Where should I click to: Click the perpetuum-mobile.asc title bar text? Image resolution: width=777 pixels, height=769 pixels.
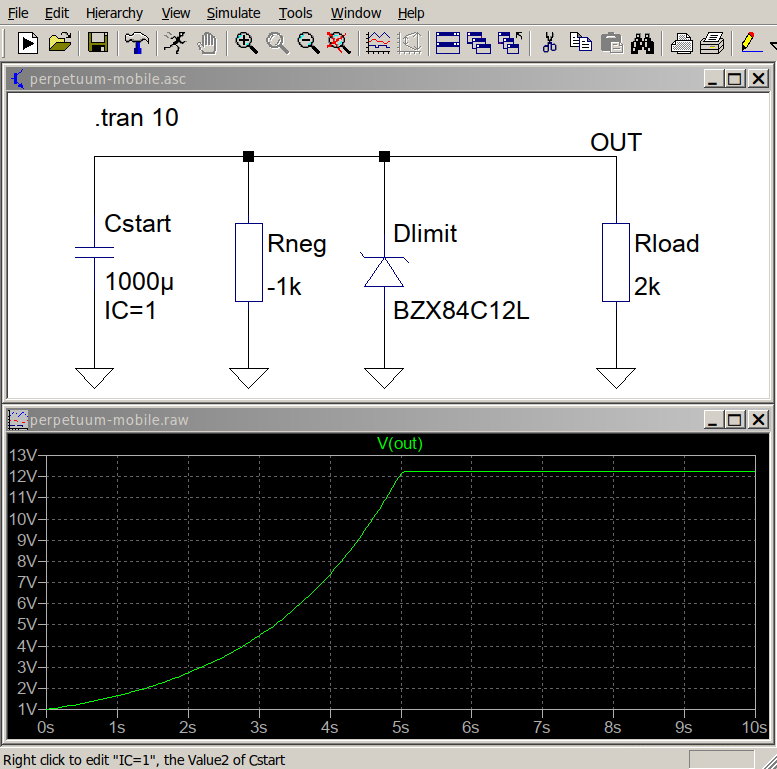pos(108,79)
